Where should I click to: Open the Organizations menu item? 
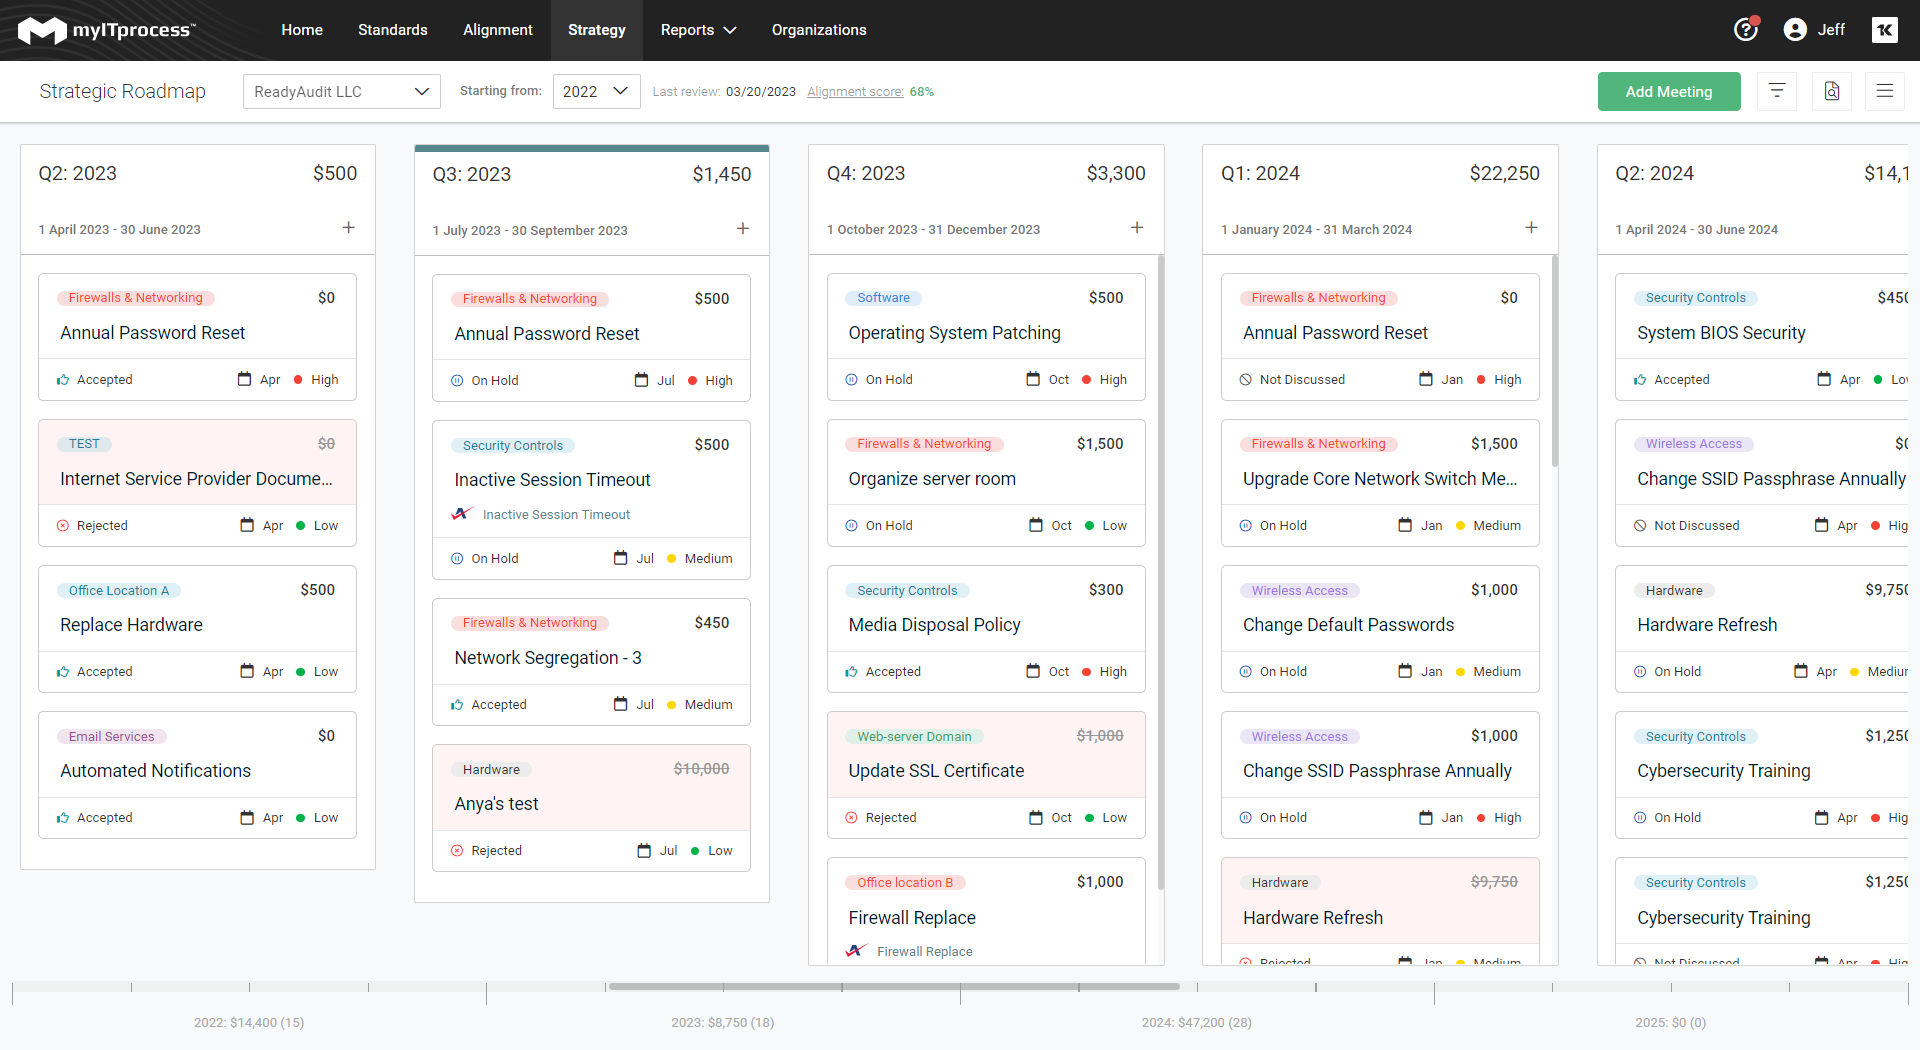tap(818, 30)
